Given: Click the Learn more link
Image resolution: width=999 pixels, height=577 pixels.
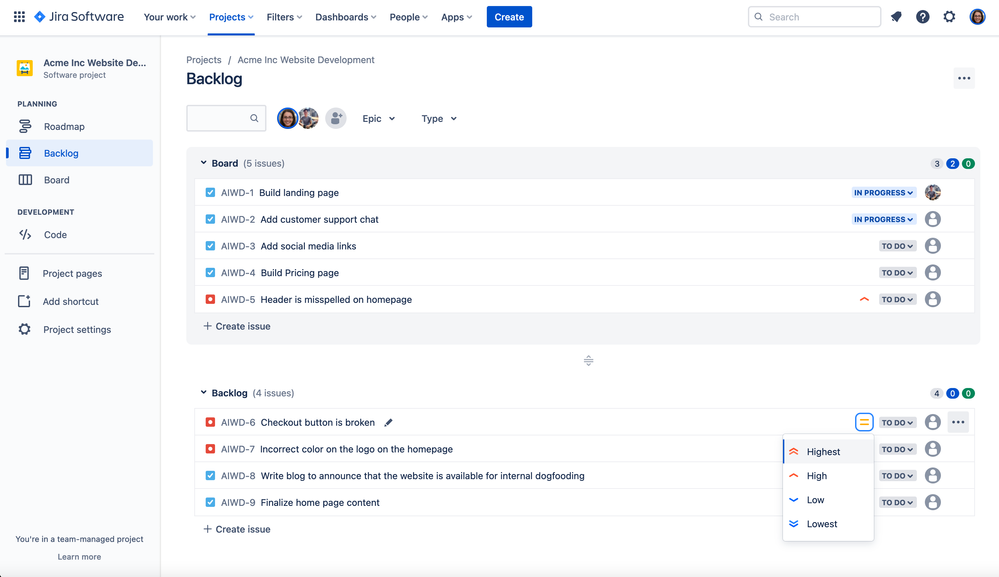Looking at the screenshot, I should click(79, 557).
